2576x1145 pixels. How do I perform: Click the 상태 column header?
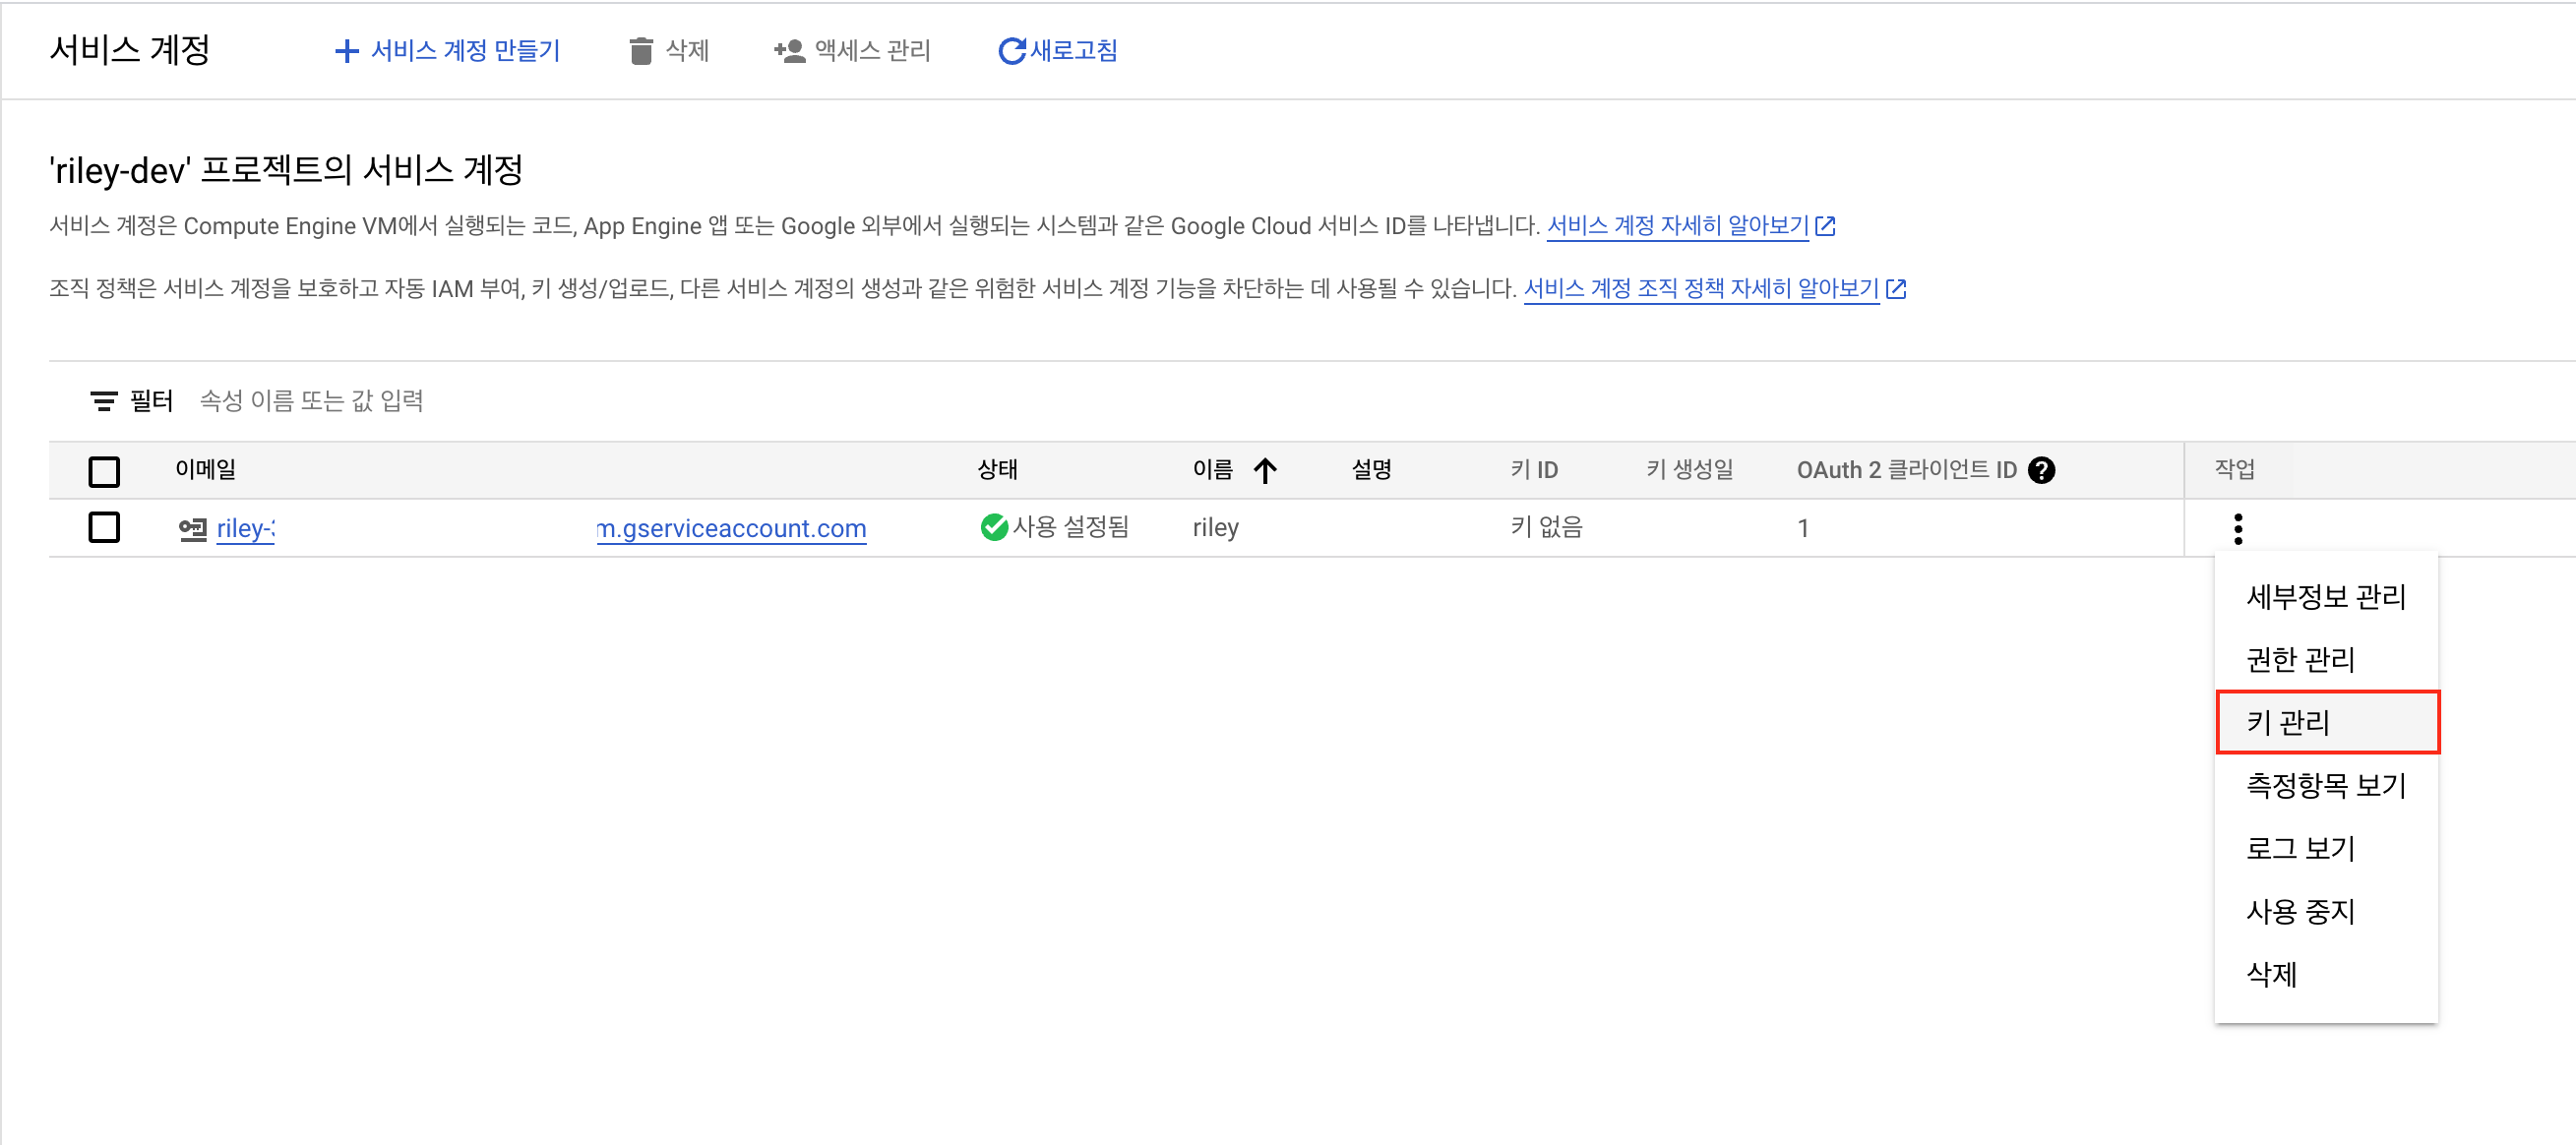pyautogui.click(x=997, y=469)
